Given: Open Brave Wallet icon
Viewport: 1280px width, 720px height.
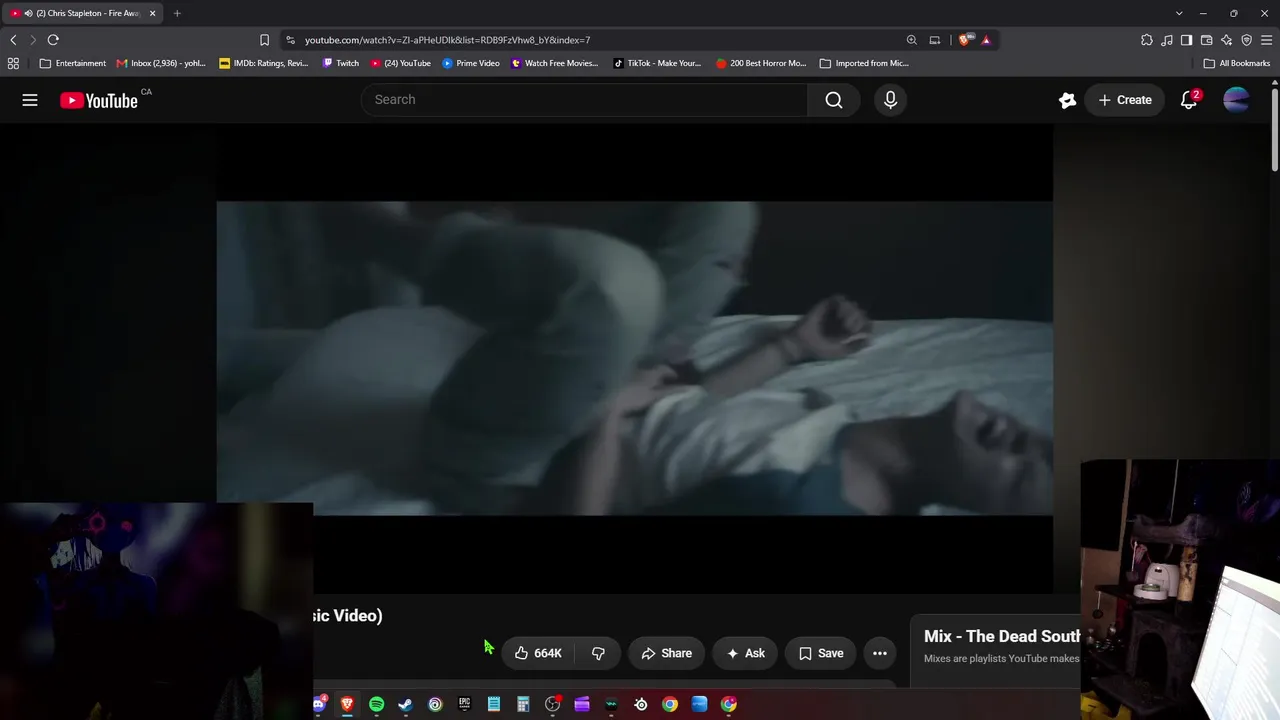Looking at the screenshot, I should click(1206, 40).
